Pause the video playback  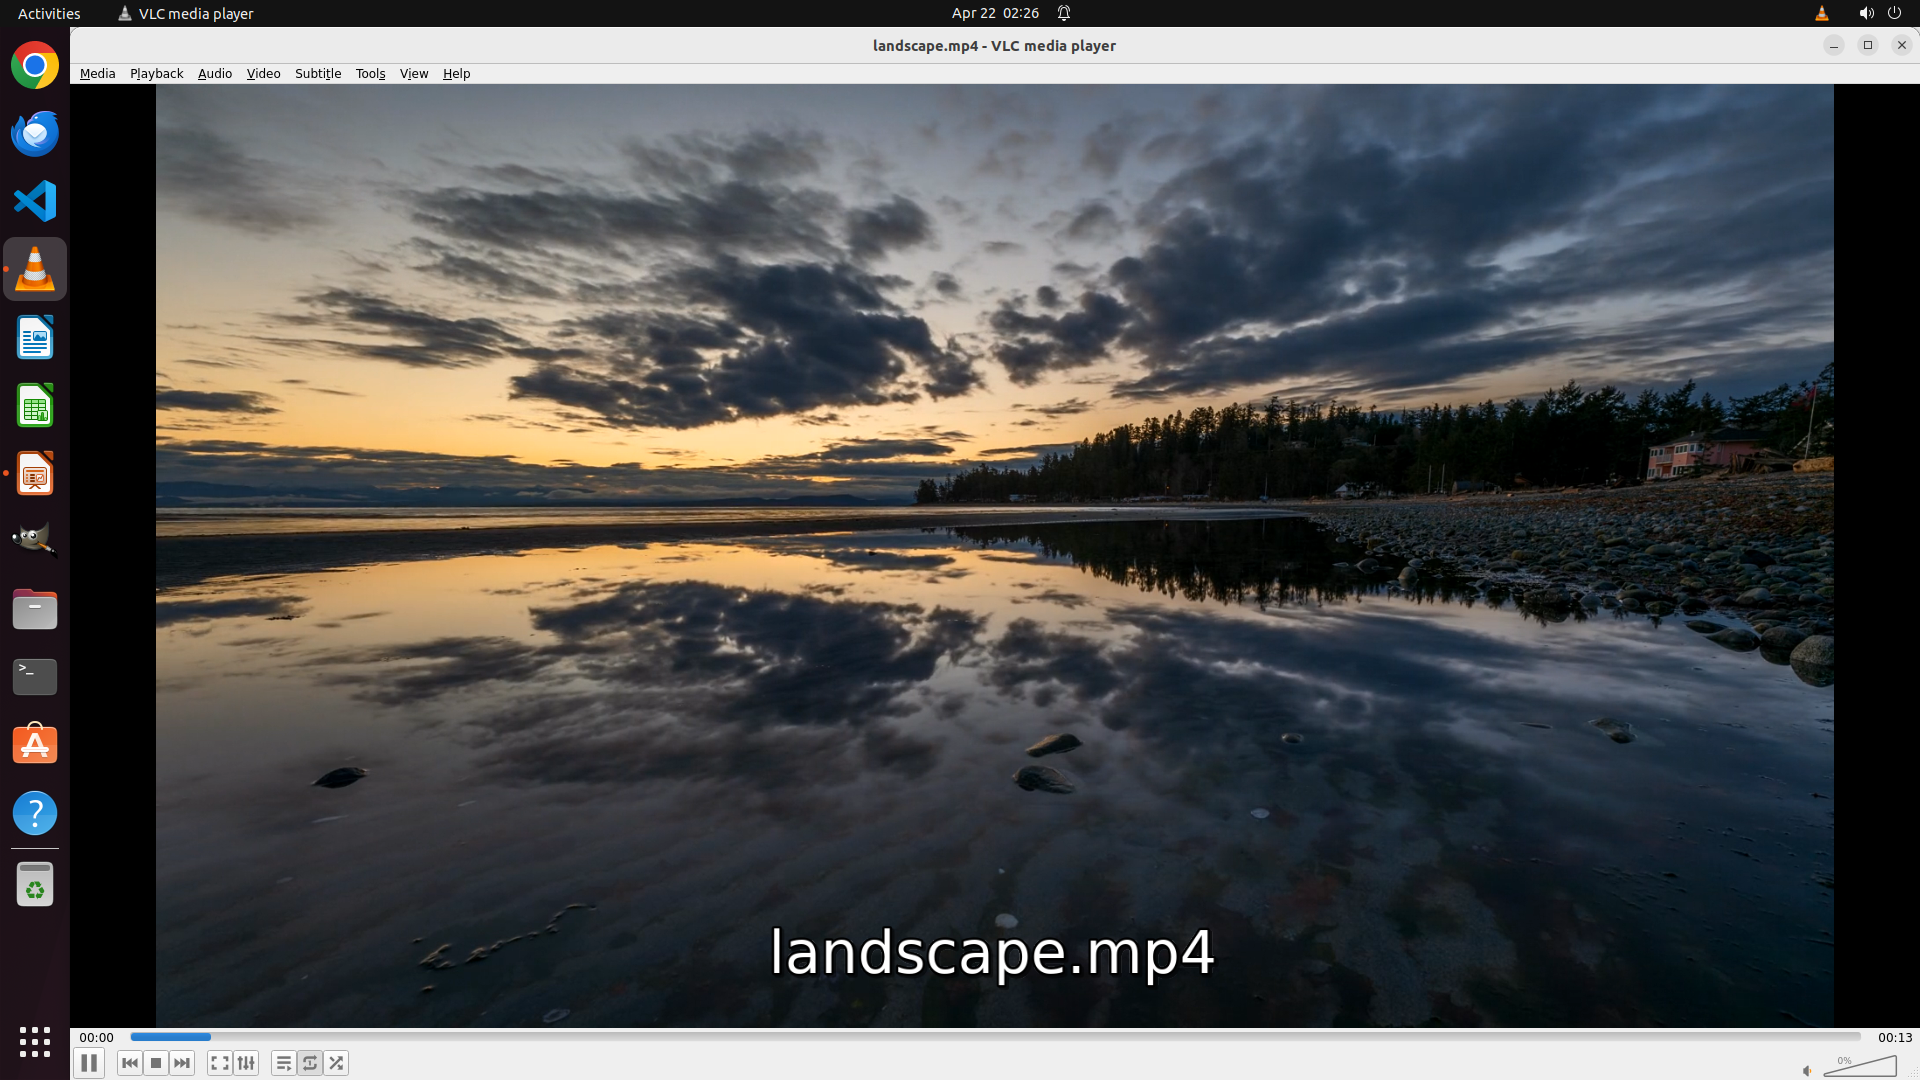coord(89,1063)
